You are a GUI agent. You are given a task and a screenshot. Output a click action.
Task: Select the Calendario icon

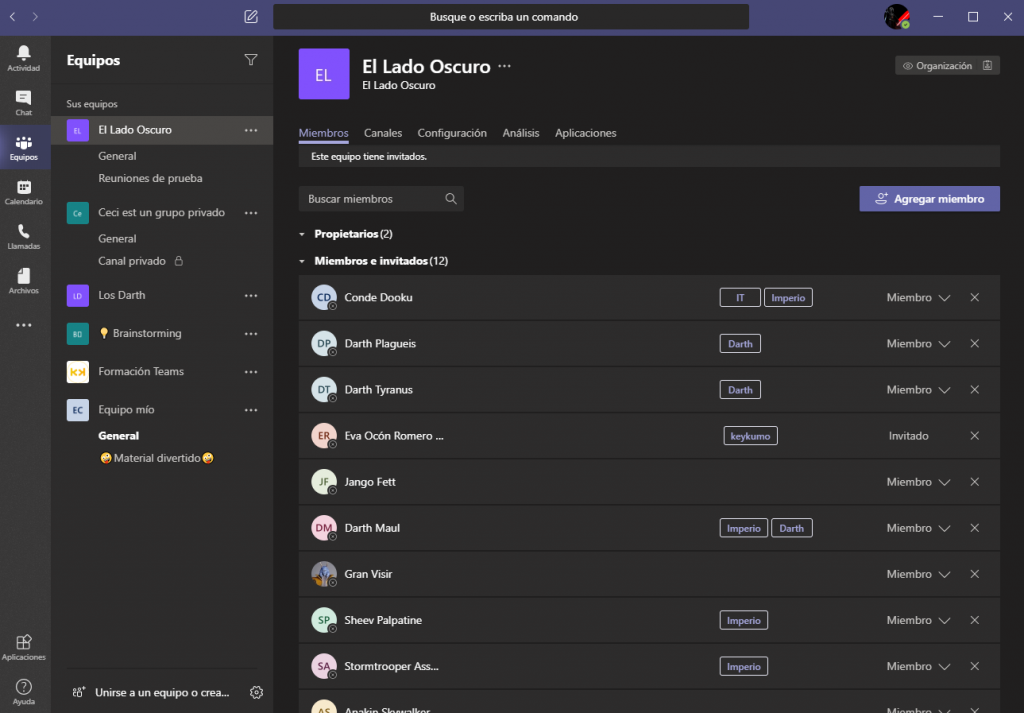(23, 190)
